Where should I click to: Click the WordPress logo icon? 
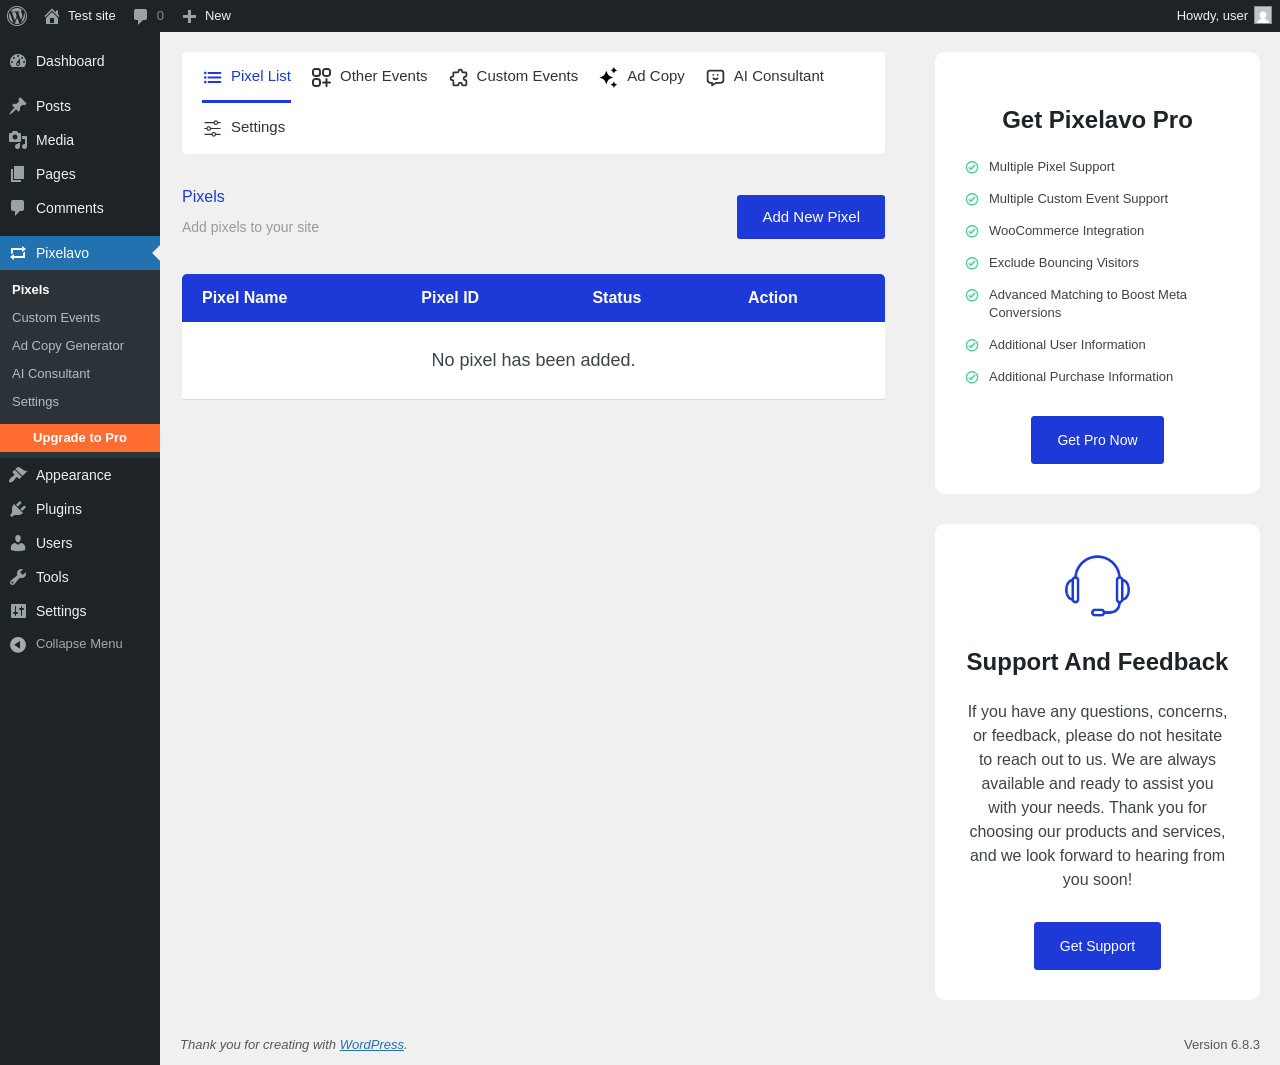click(x=17, y=16)
